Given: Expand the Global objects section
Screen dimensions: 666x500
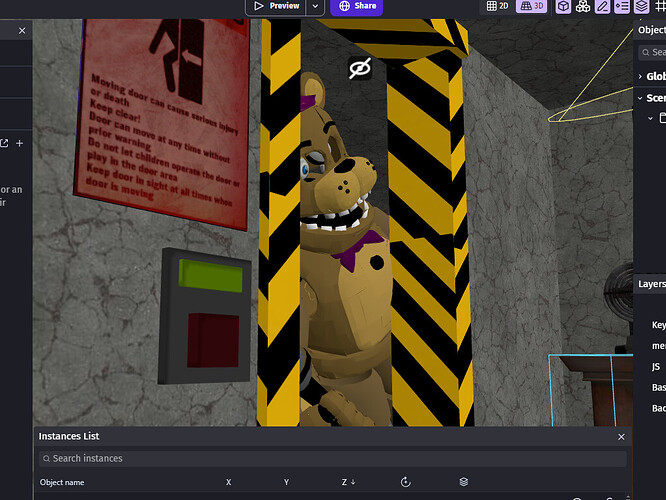Looking at the screenshot, I should point(640,76).
